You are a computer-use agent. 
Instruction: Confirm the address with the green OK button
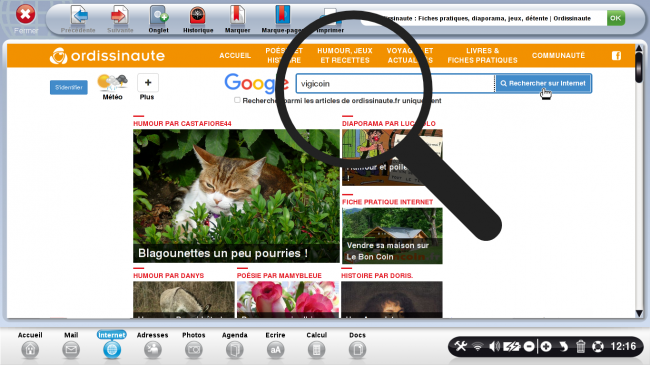point(616,18)
